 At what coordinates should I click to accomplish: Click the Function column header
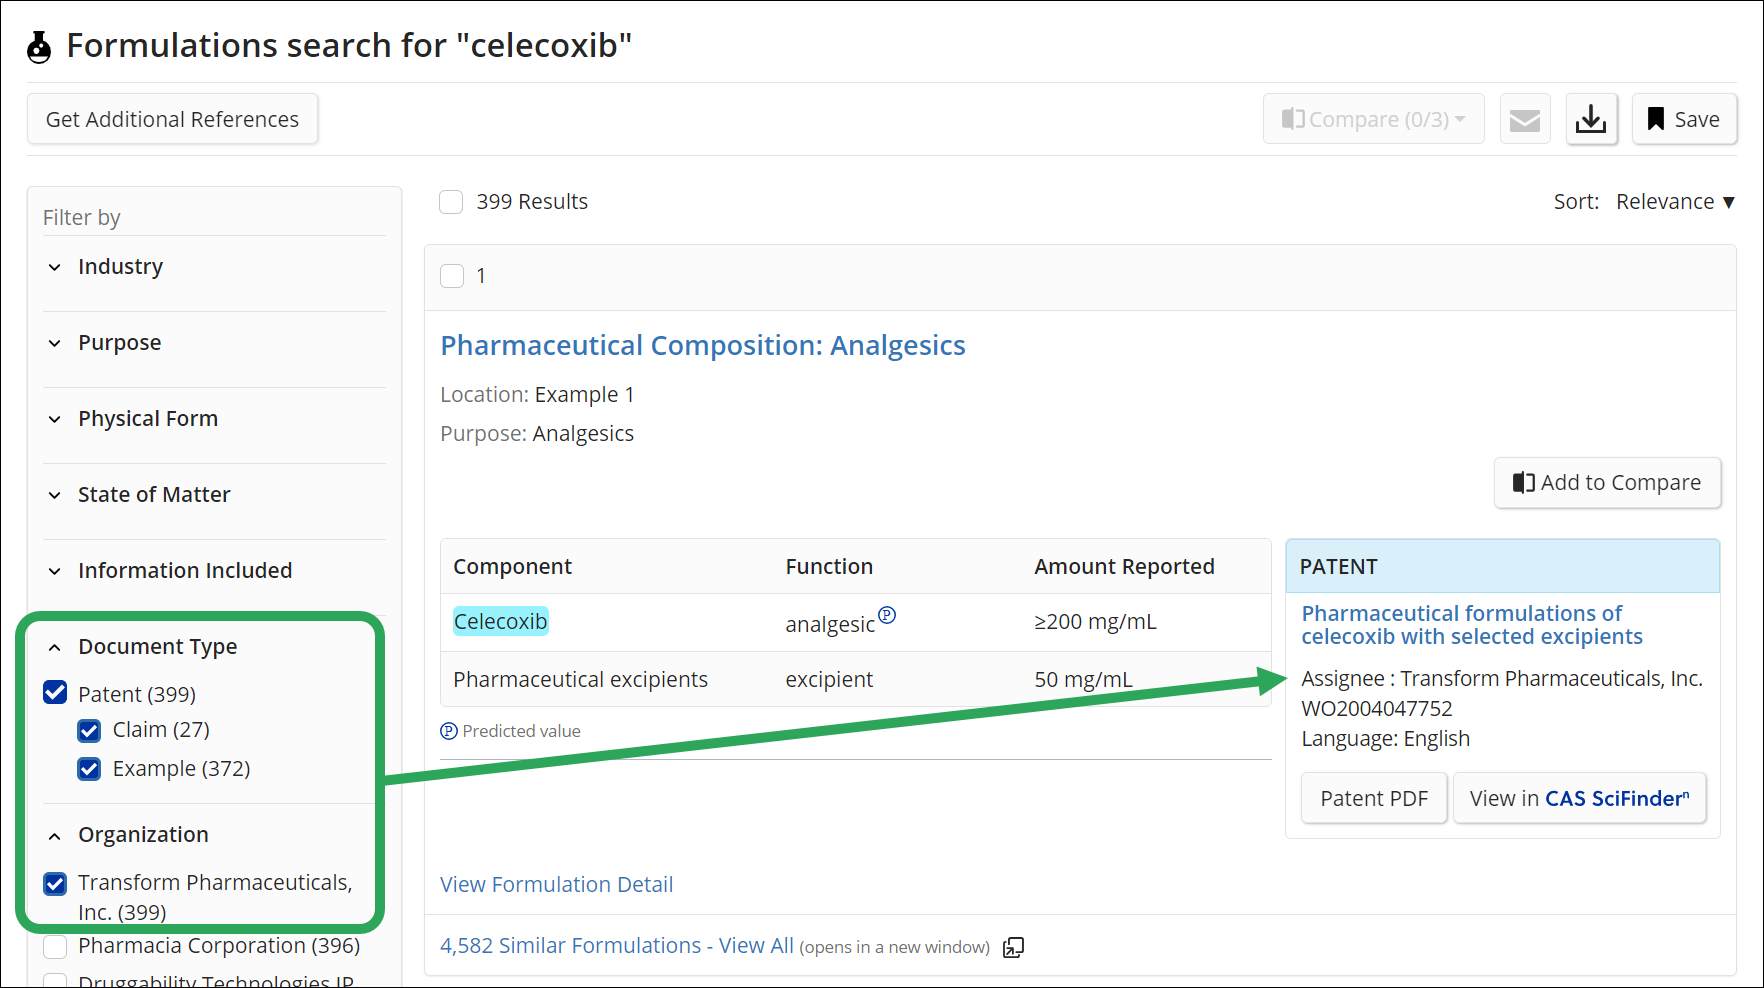point(829,567)
